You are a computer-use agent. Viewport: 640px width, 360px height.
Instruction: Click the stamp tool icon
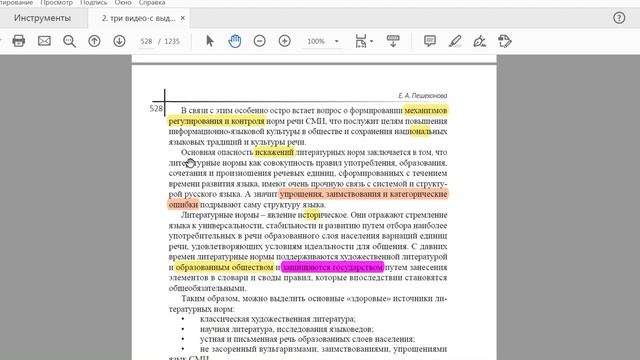click(x=505, y=41)
